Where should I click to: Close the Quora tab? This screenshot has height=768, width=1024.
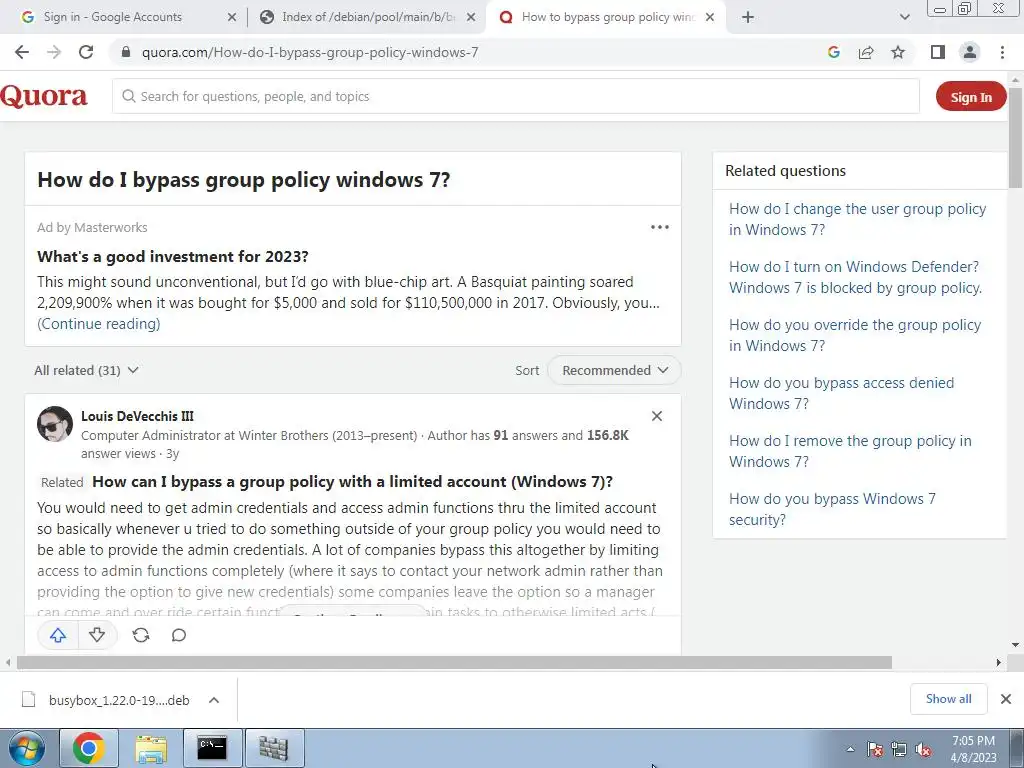click(710, 18)
